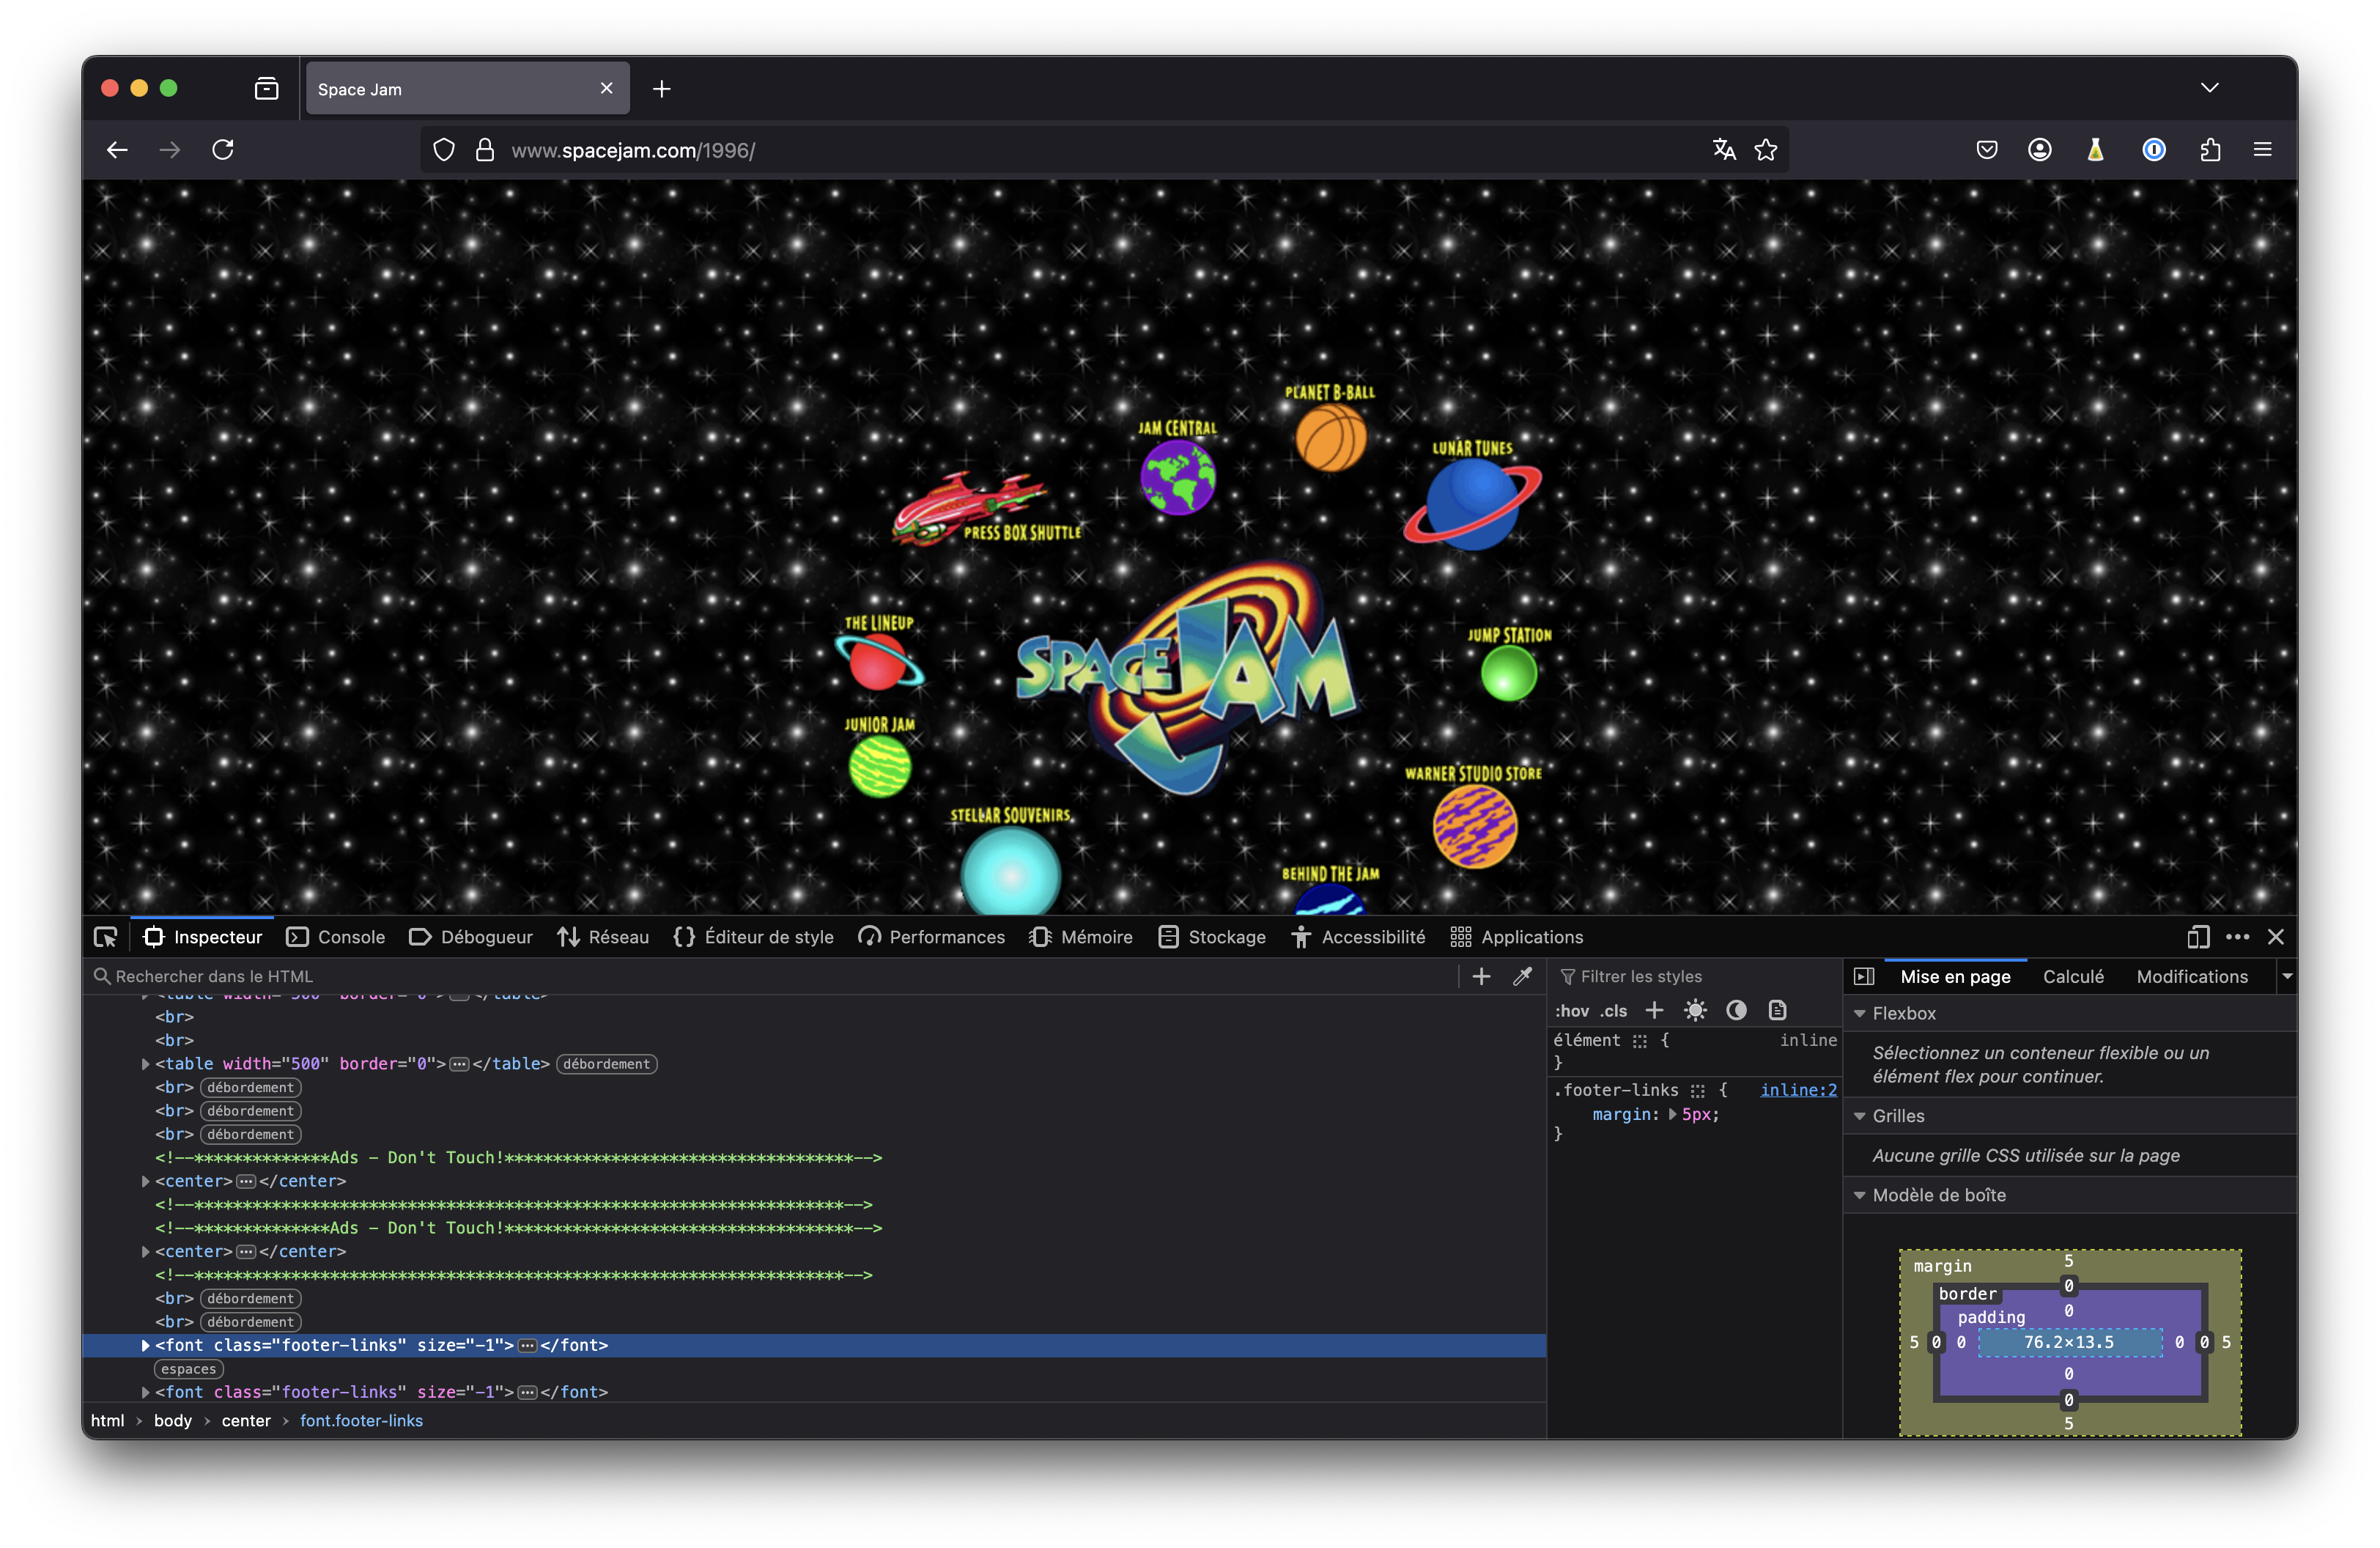Image resolution: width=2380 pixels, height=1548 pixels.
Task: Toggle the :hov pseudo-class panel
Action: (x=1572, y=1011)
